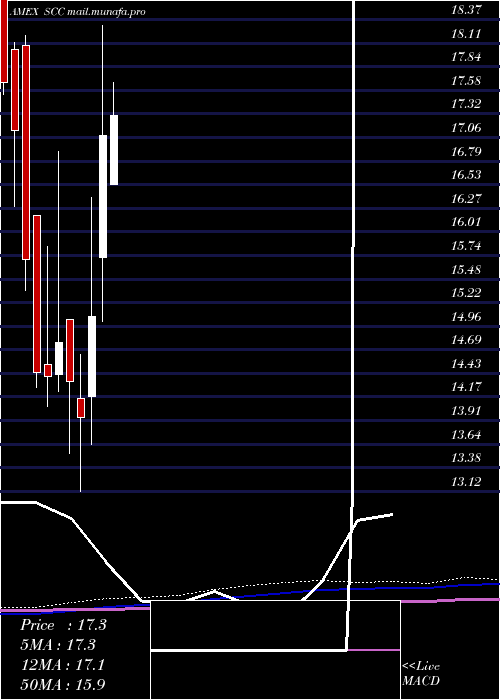Select the 15.22 price axis label
The image size is (500, 700).
[x=466, y=292]
